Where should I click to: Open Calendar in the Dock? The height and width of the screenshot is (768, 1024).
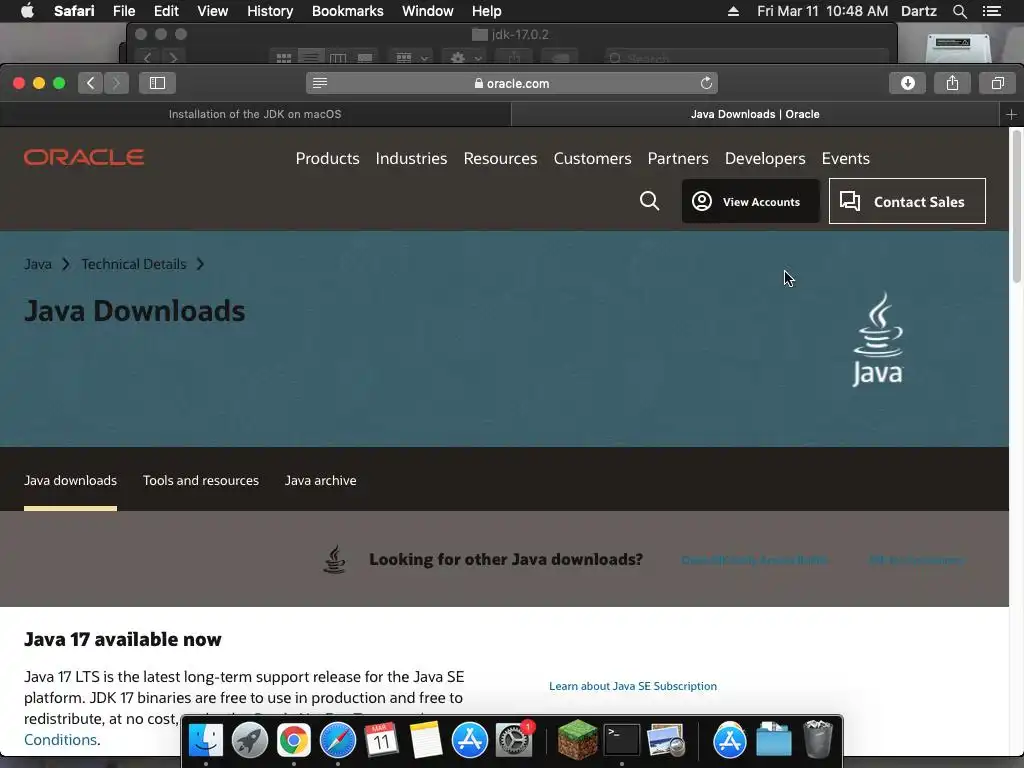(381, 741)
